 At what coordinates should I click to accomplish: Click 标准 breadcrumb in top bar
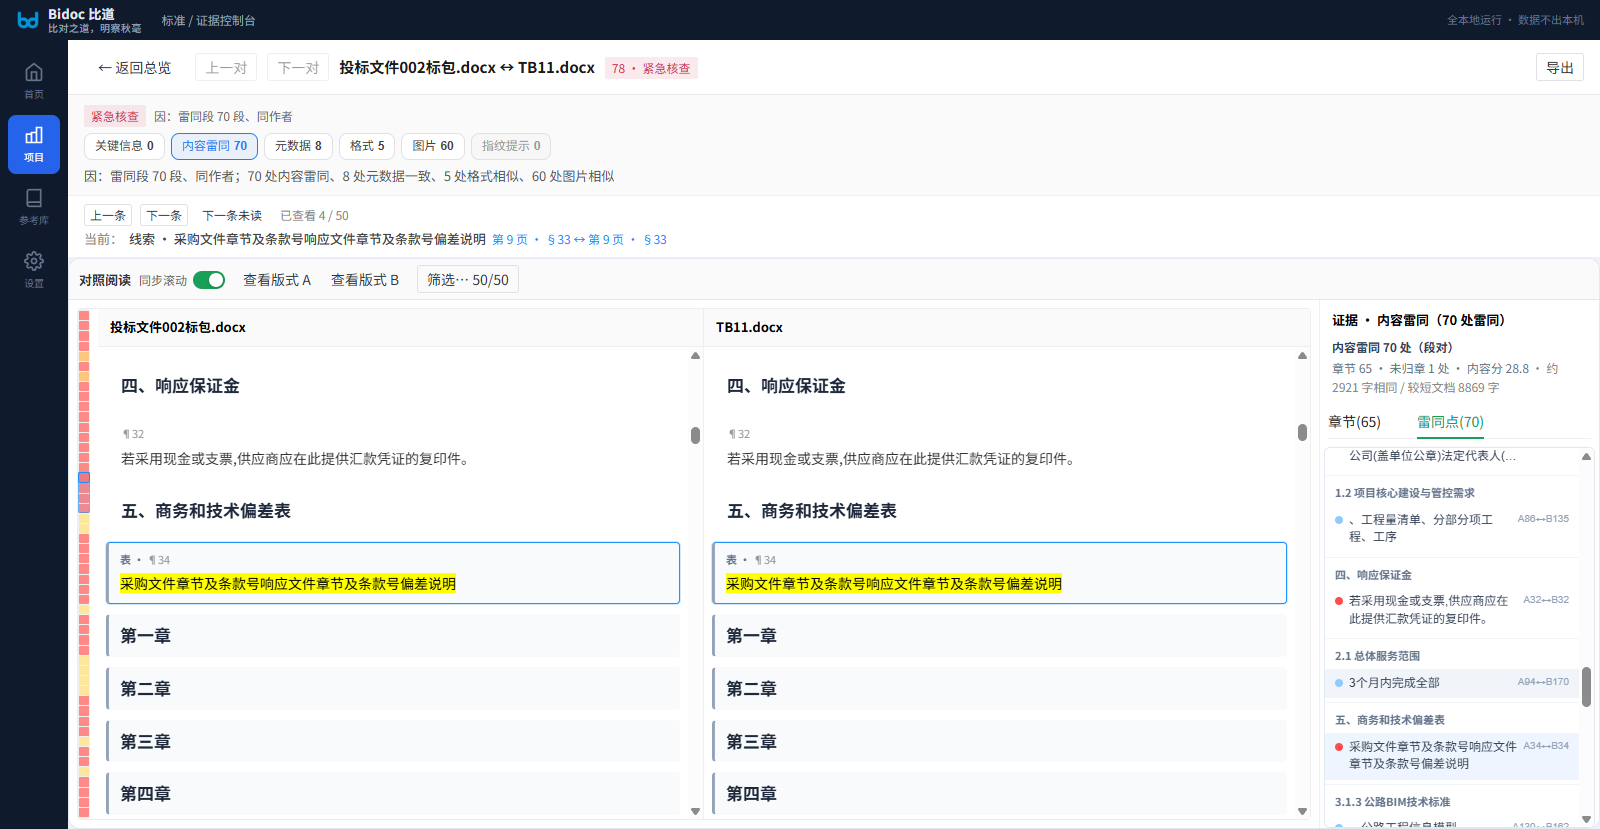pos(173,20)
